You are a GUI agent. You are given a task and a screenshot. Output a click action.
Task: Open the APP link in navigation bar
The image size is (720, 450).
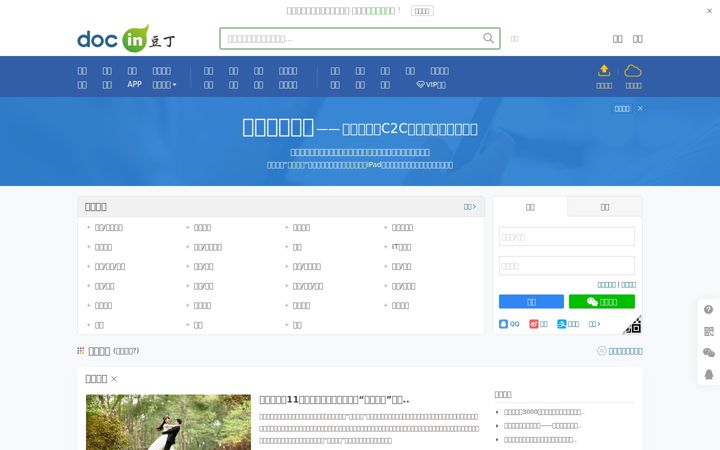point(134,84)
